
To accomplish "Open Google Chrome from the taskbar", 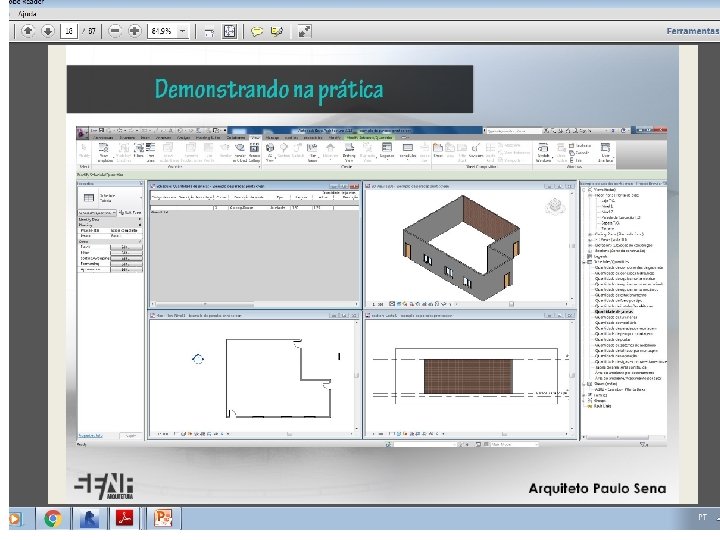I will pyautogui.click(x=53, y=519).
